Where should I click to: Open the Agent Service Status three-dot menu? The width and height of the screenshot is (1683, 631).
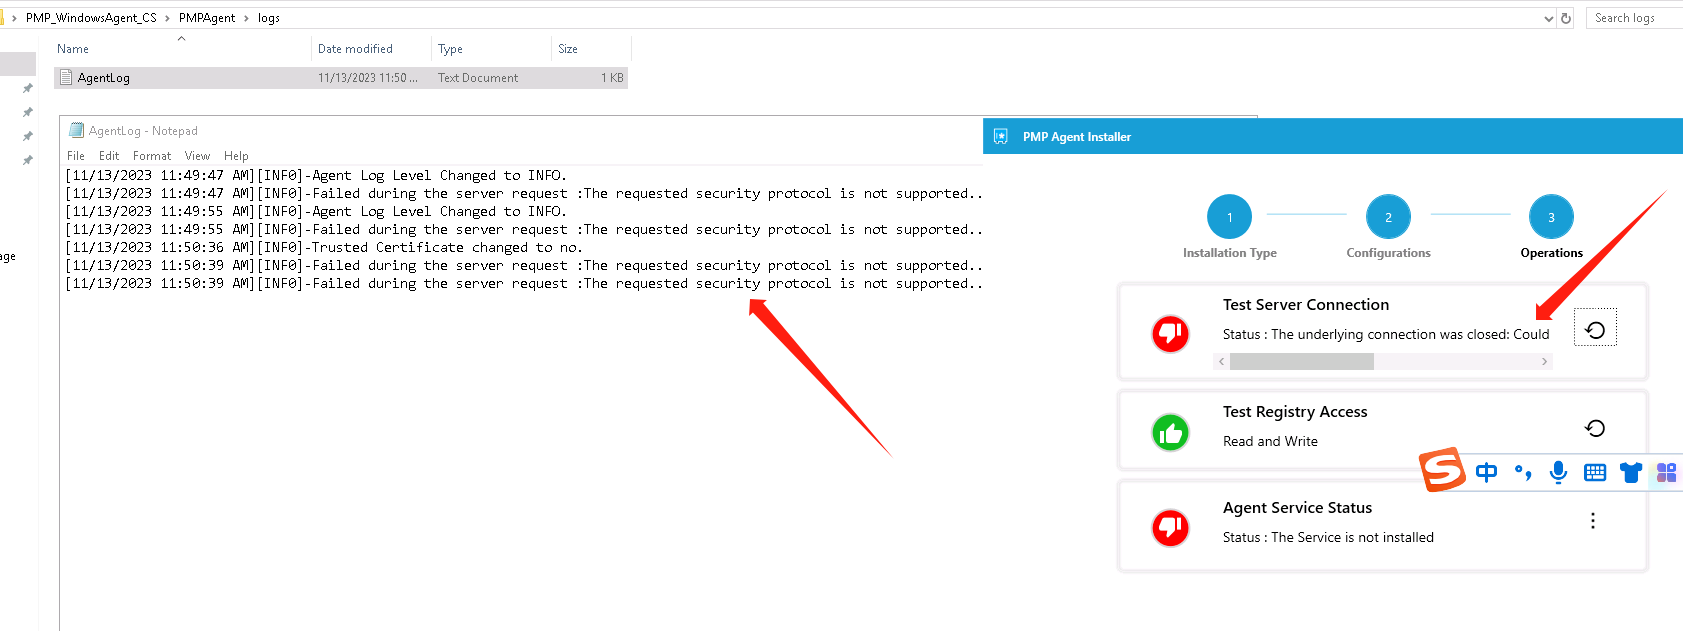tap(1593, 521)
